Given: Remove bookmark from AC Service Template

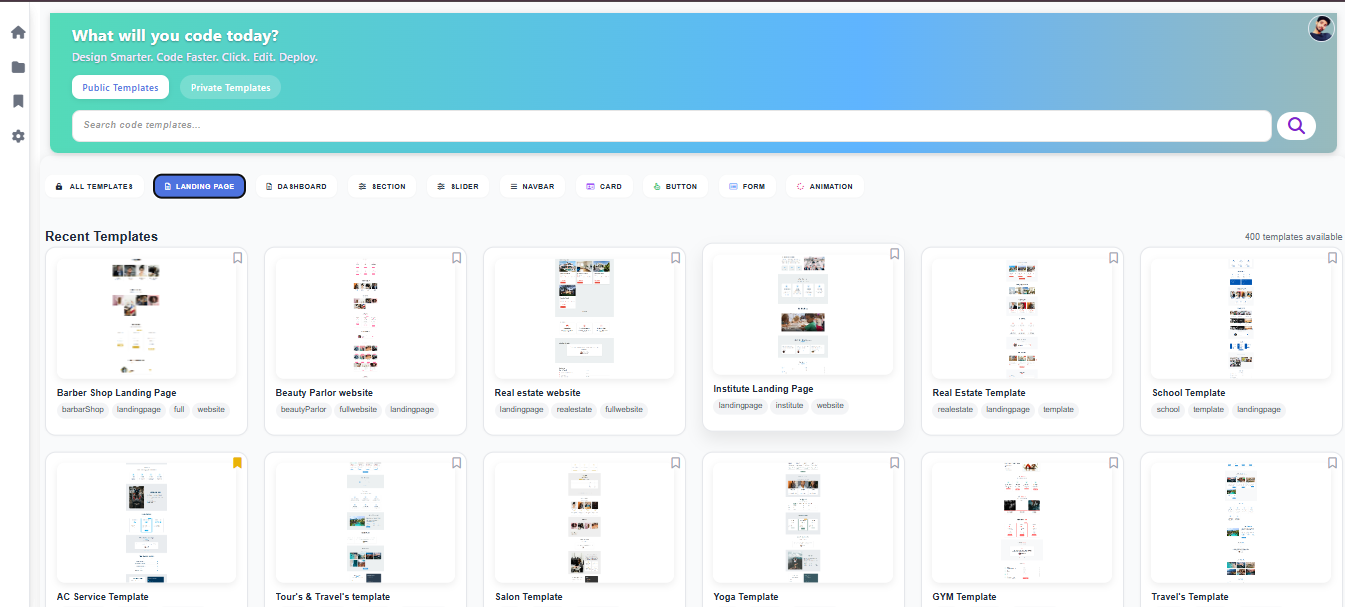Looking at the screenshot, I should pos(238,463).
